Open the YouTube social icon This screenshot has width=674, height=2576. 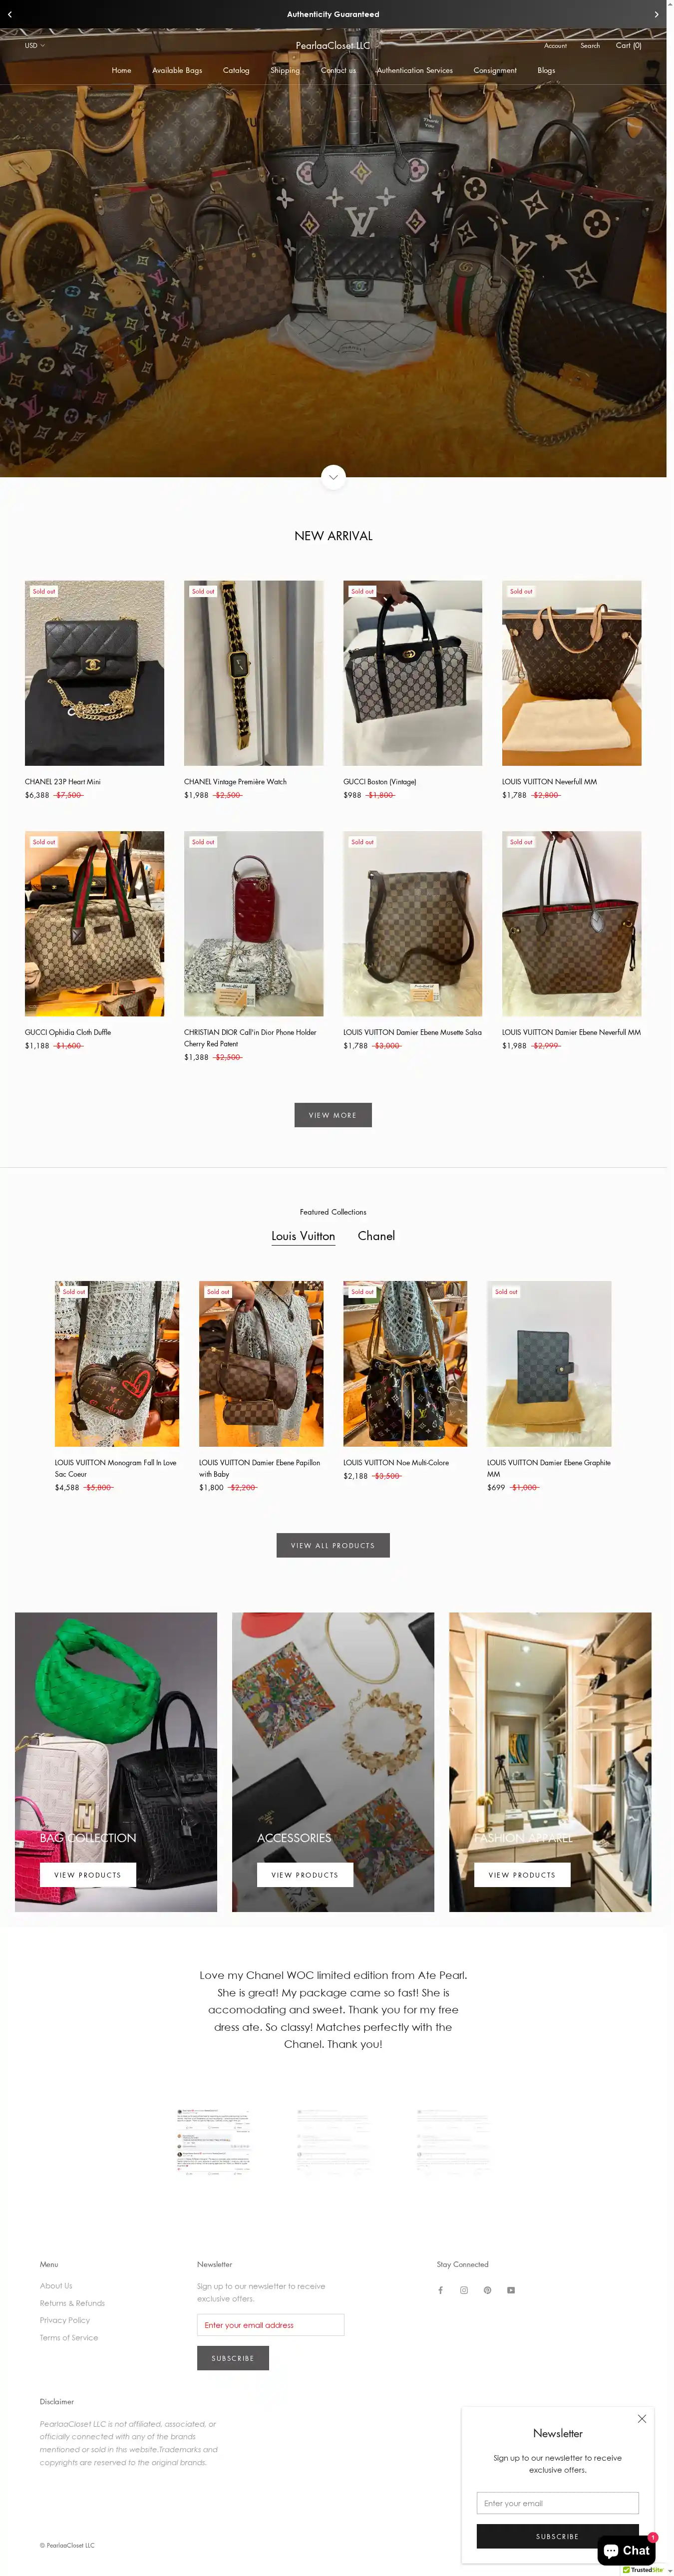coord(511,2290)
